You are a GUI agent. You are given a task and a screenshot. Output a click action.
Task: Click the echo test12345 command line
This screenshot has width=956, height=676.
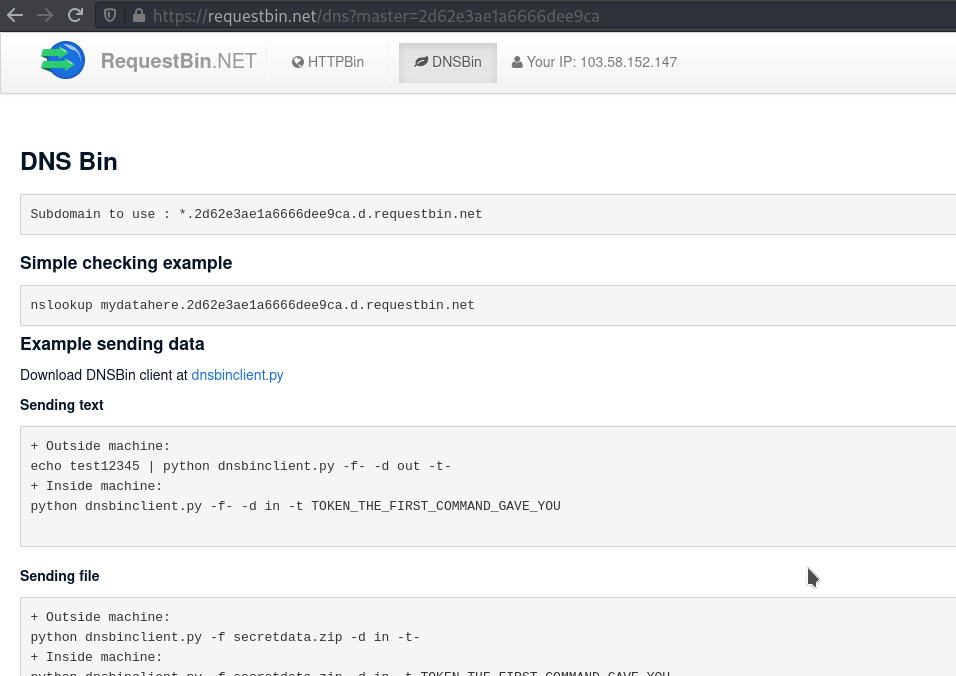click(241, 466)
